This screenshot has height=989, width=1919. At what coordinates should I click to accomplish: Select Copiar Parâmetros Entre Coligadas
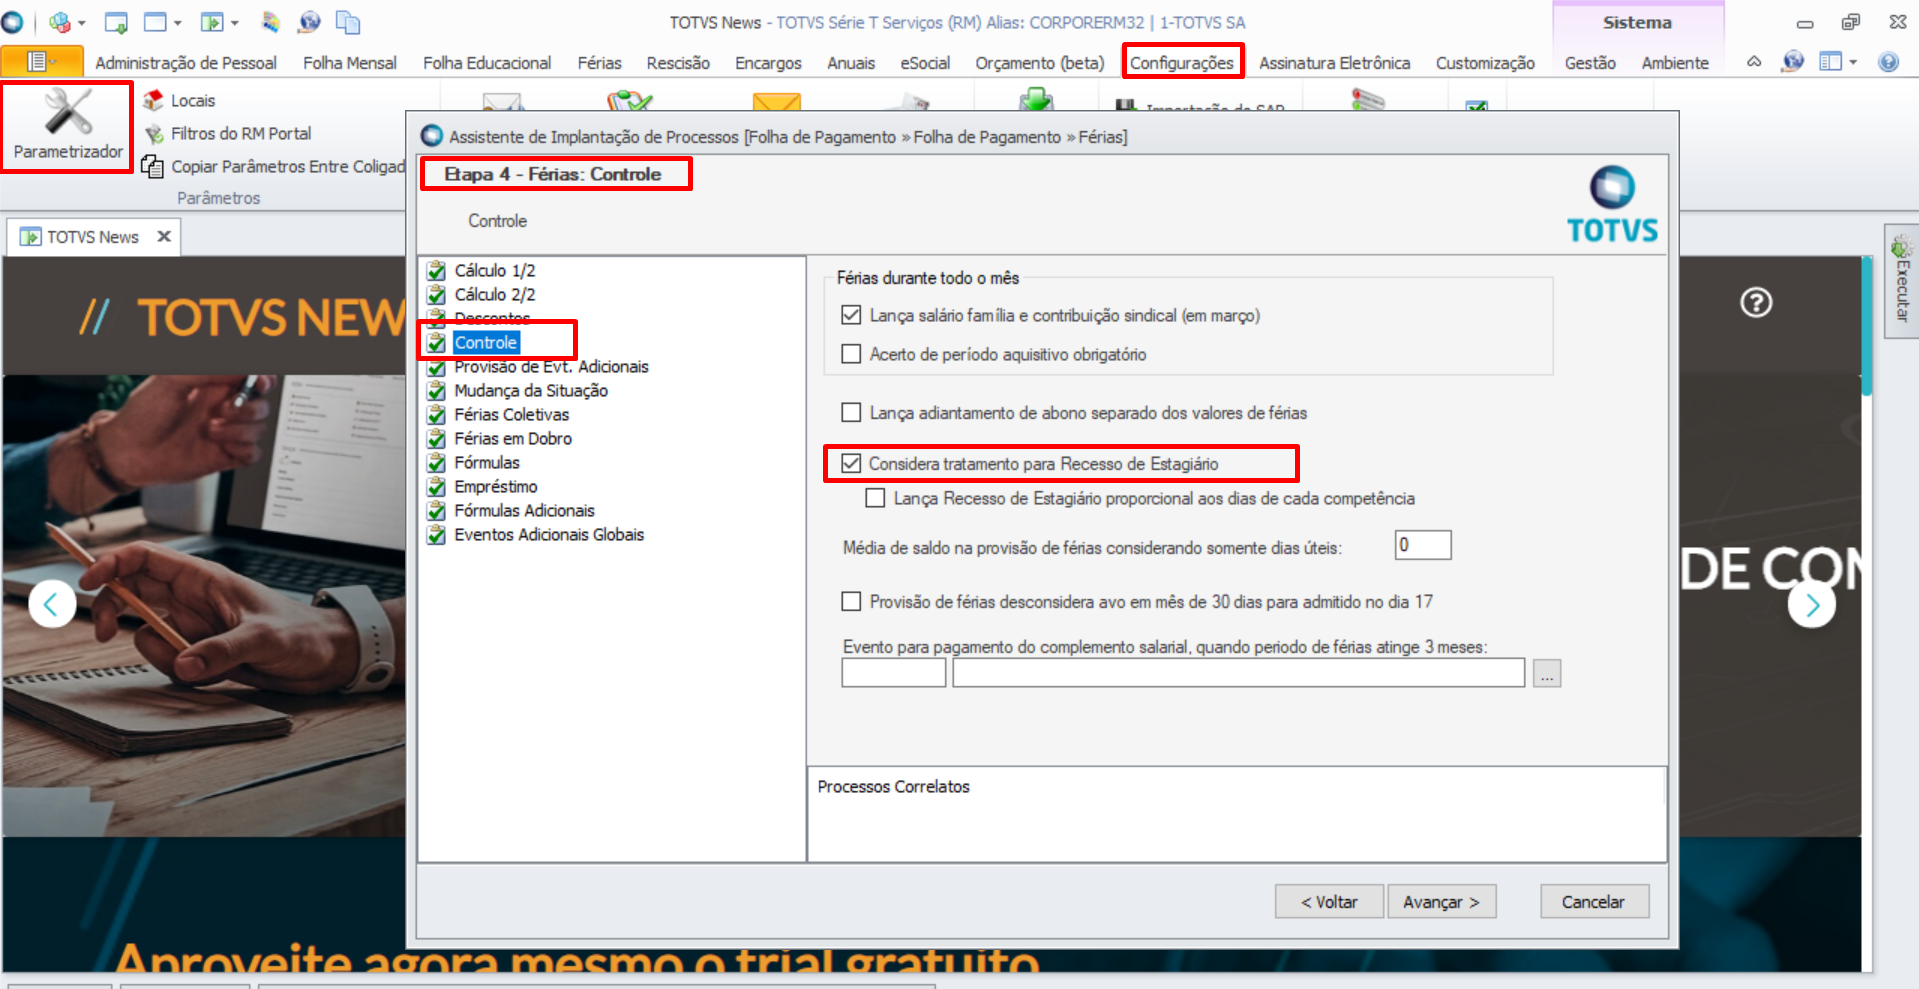click(x=273, y=166)
